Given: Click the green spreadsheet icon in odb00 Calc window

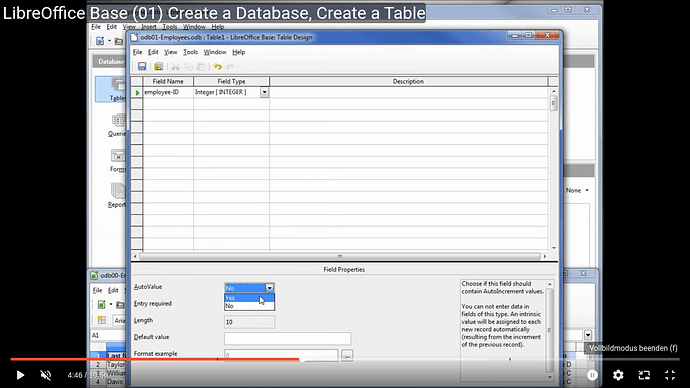Looking at the screenshot, I should (x=102, y=304).
